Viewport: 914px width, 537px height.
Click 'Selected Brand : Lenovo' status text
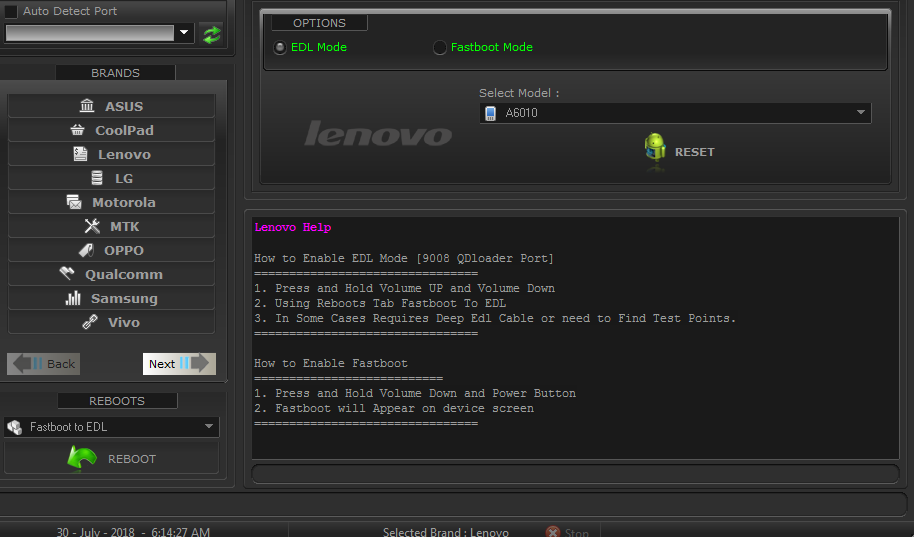[445, 532]
